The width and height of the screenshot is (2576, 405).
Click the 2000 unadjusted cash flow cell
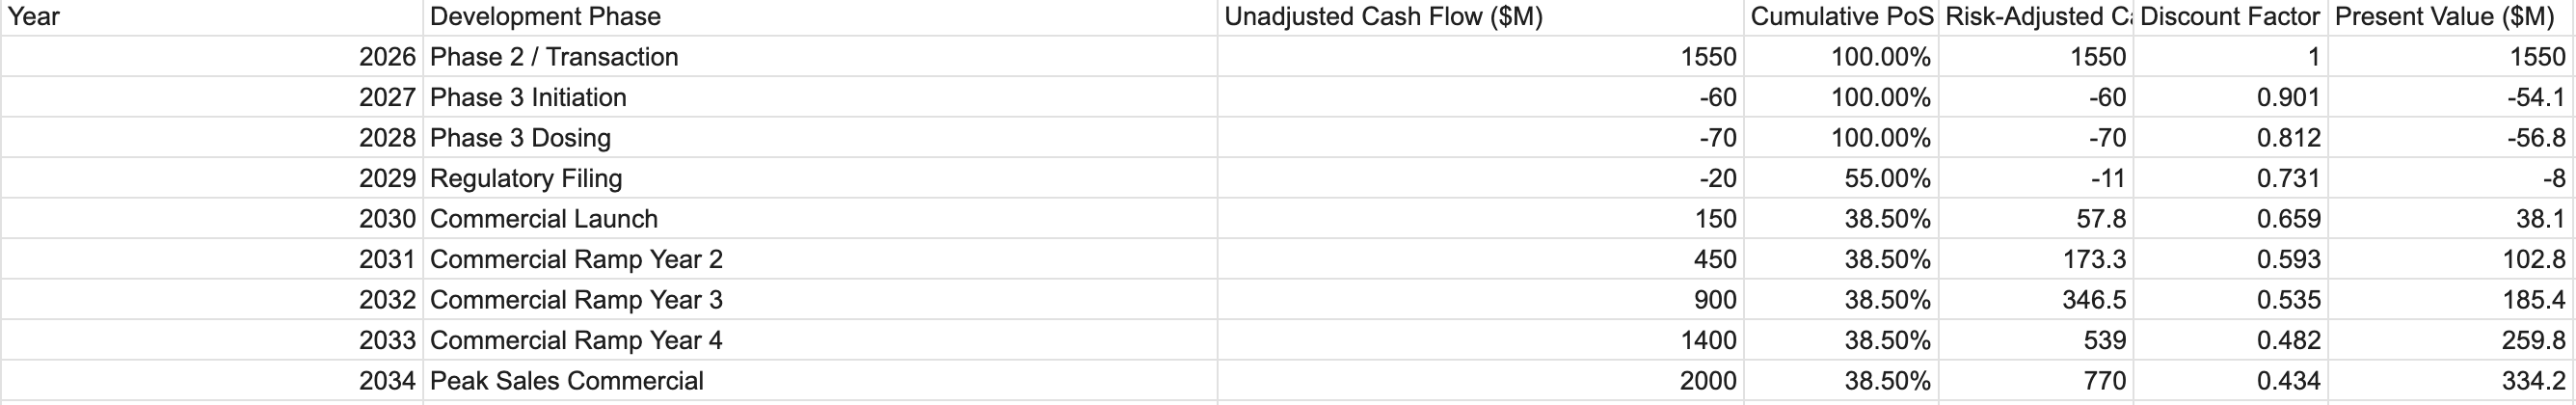pyautogui.click(x=1480, y=381)
